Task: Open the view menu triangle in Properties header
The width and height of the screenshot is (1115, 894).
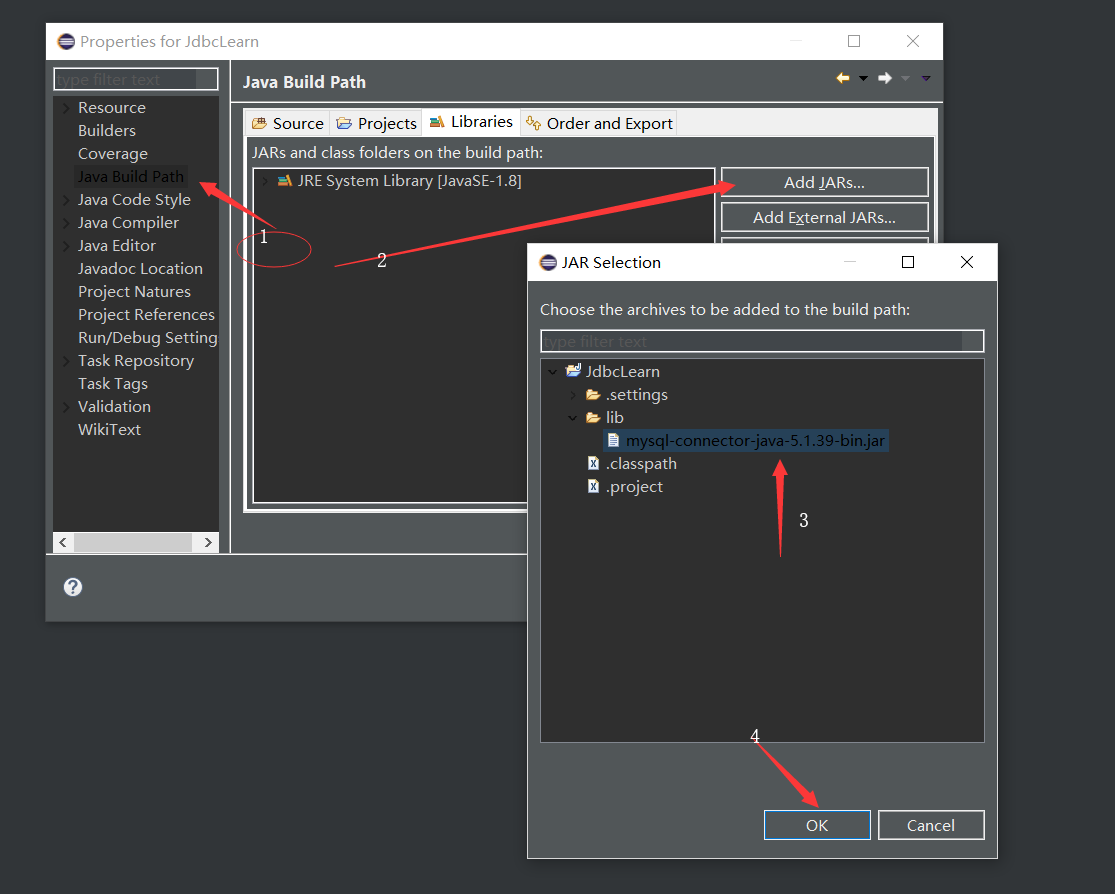Action: click(926, 78)
